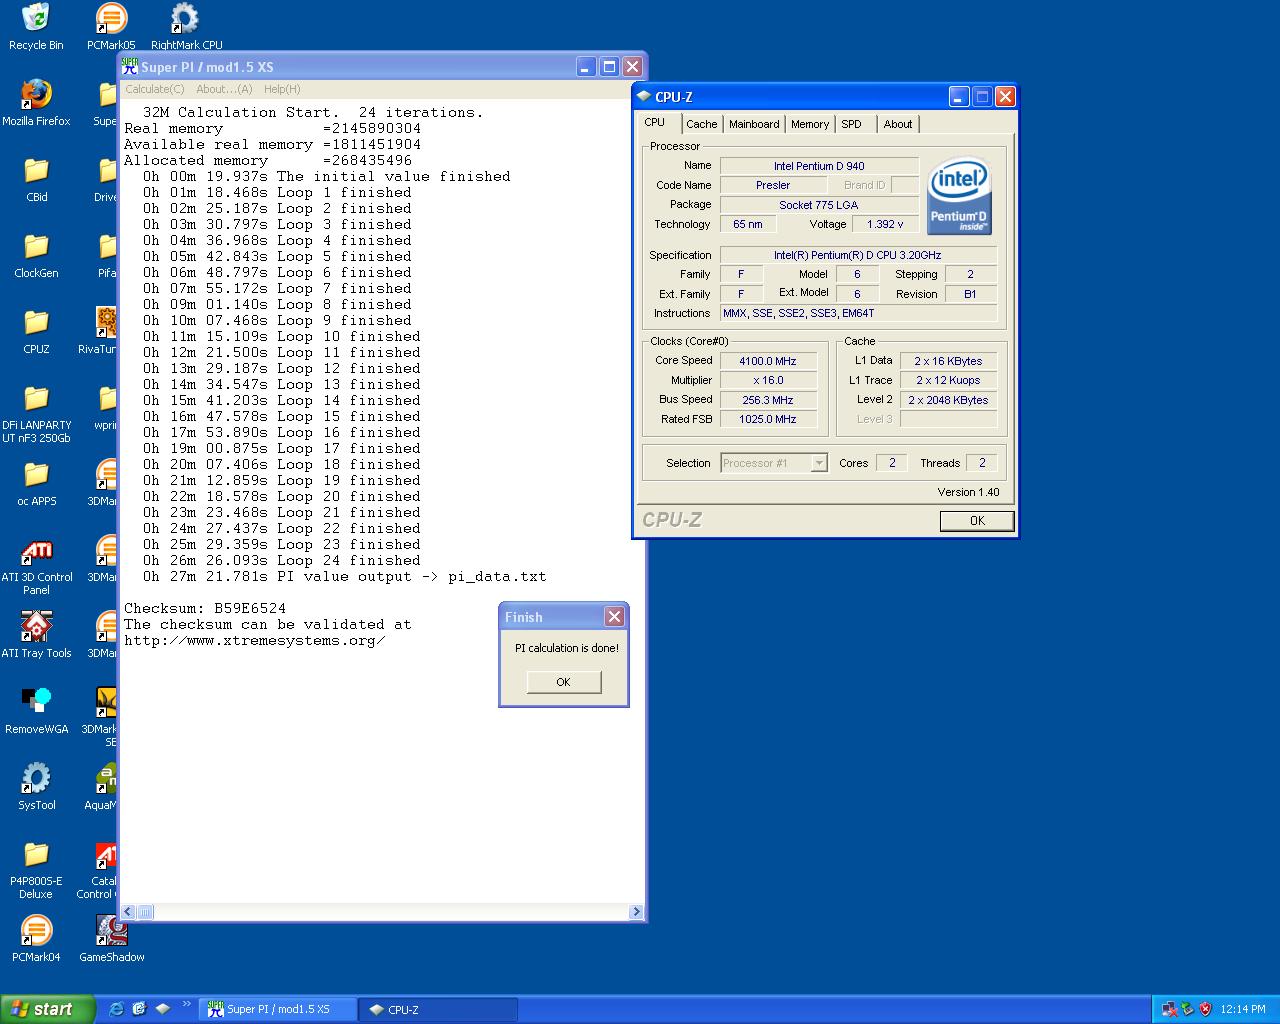Launch Mozilla Firefox desktop shortcut
The height and width of the screenshot is (1024, 1280).
click(36, 102)
